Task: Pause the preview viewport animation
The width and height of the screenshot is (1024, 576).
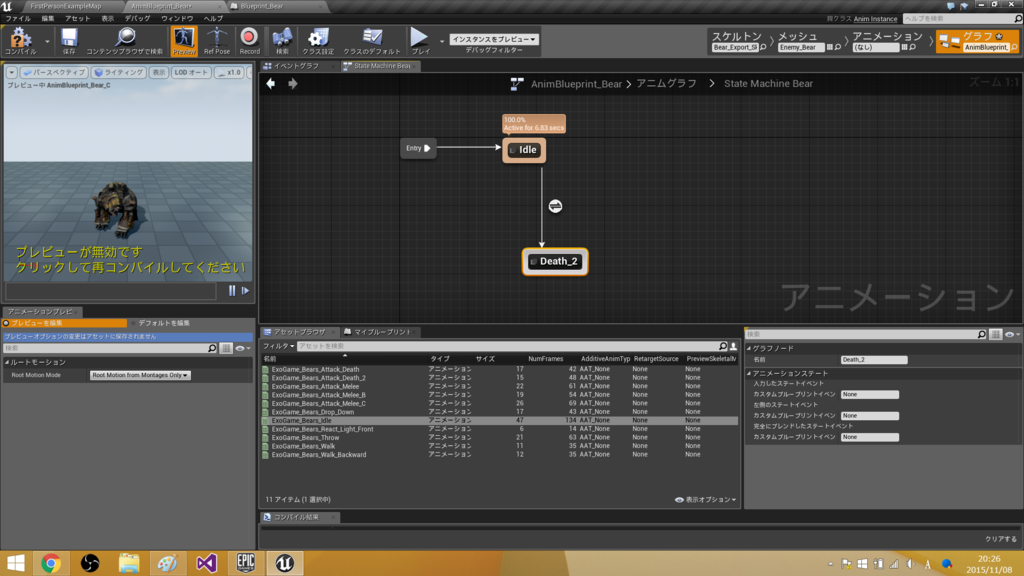Action: [x=232, y=291]
